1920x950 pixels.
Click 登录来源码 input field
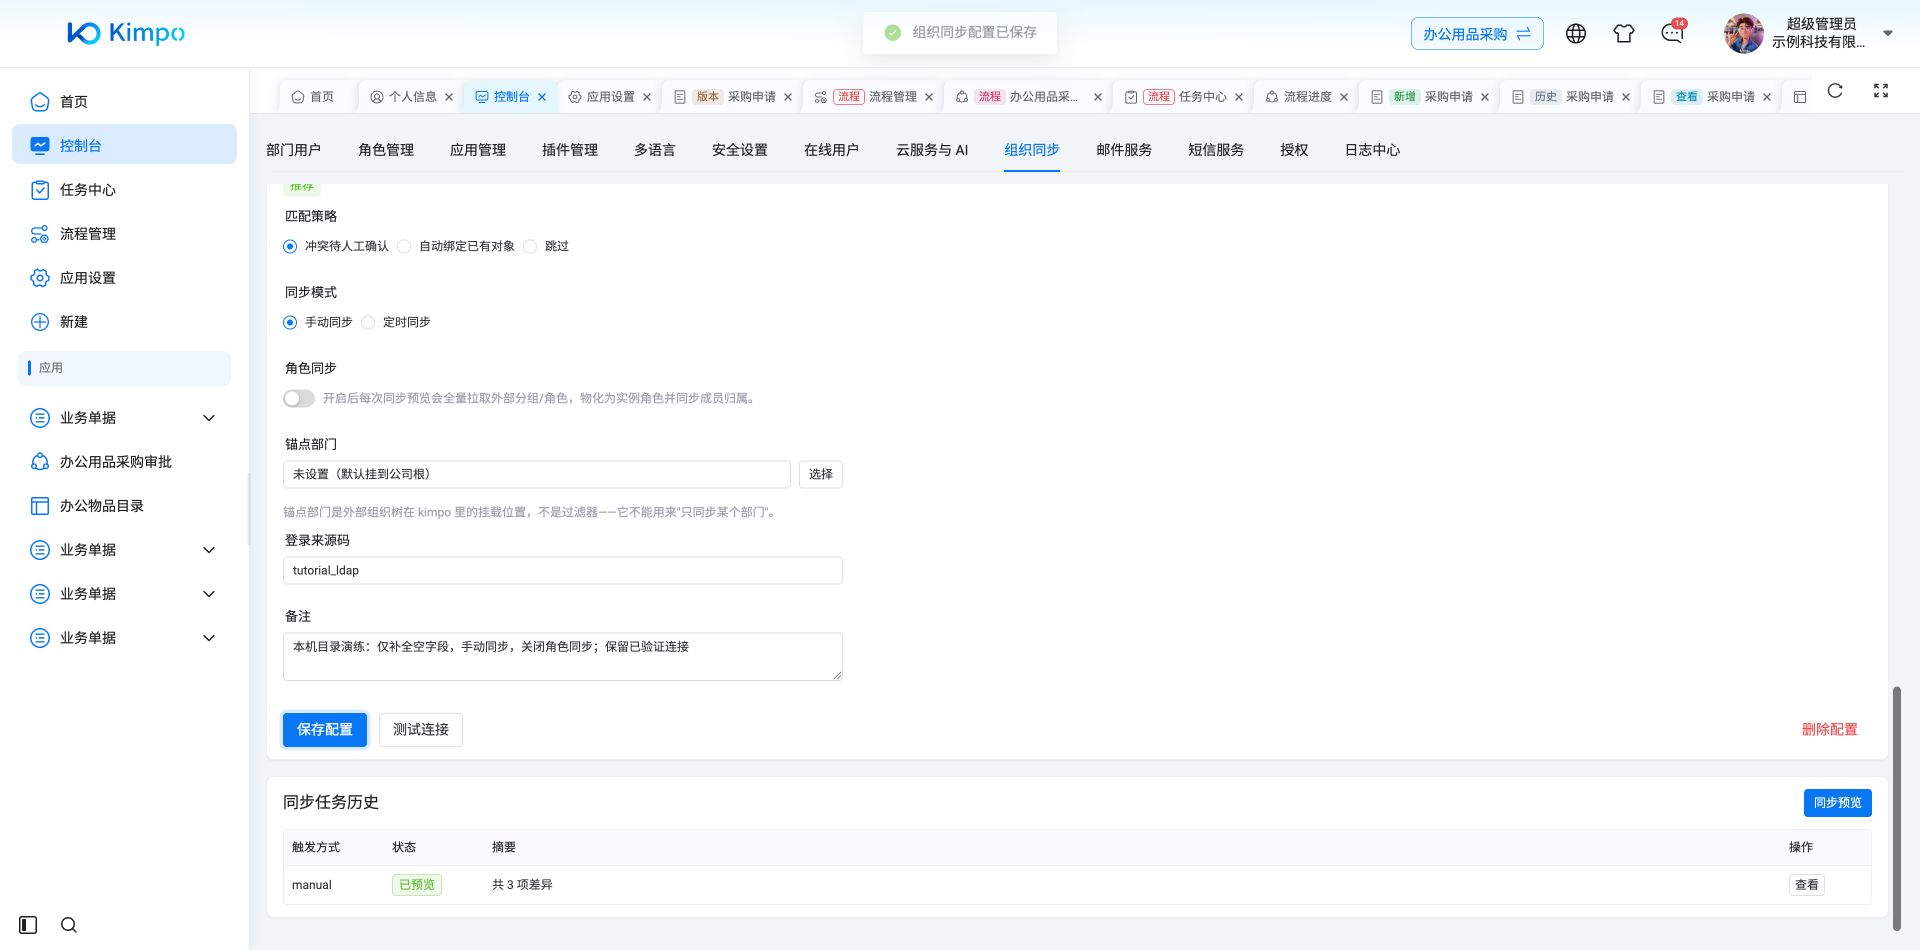(x=563, y=570)
